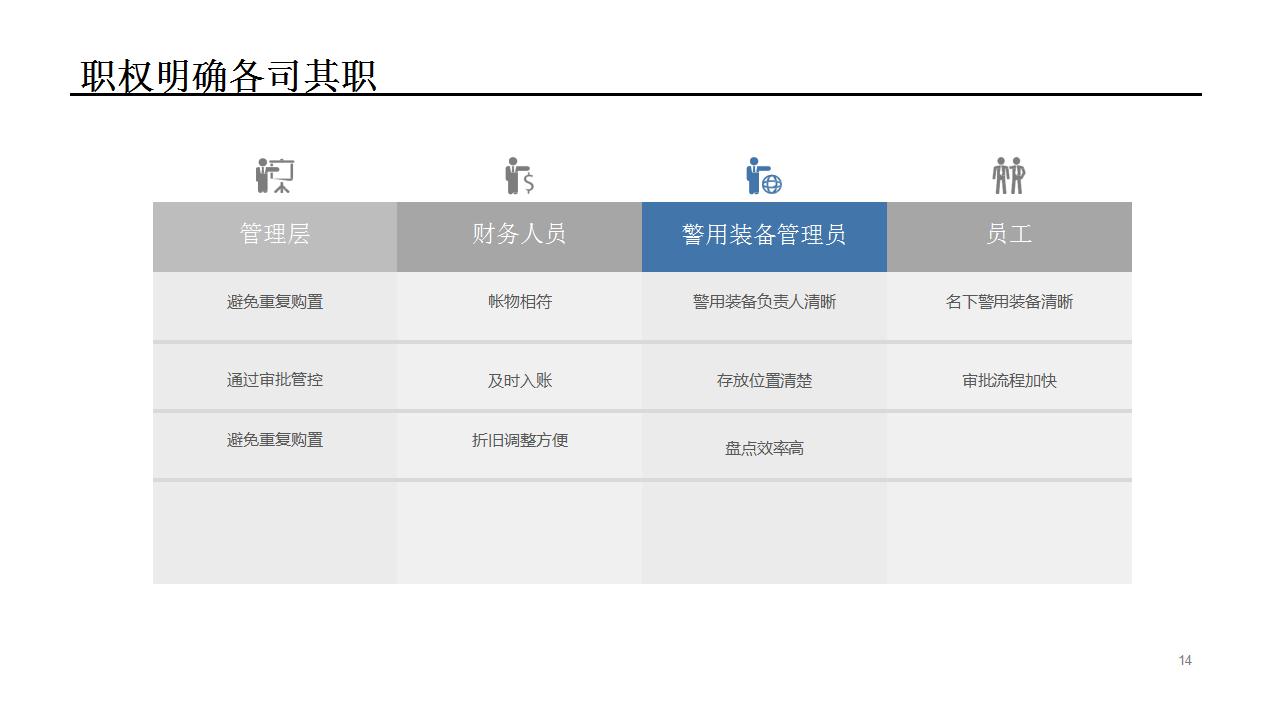Click the slide page number 14
This screenshot has height=715, width=1272.
1185,660
